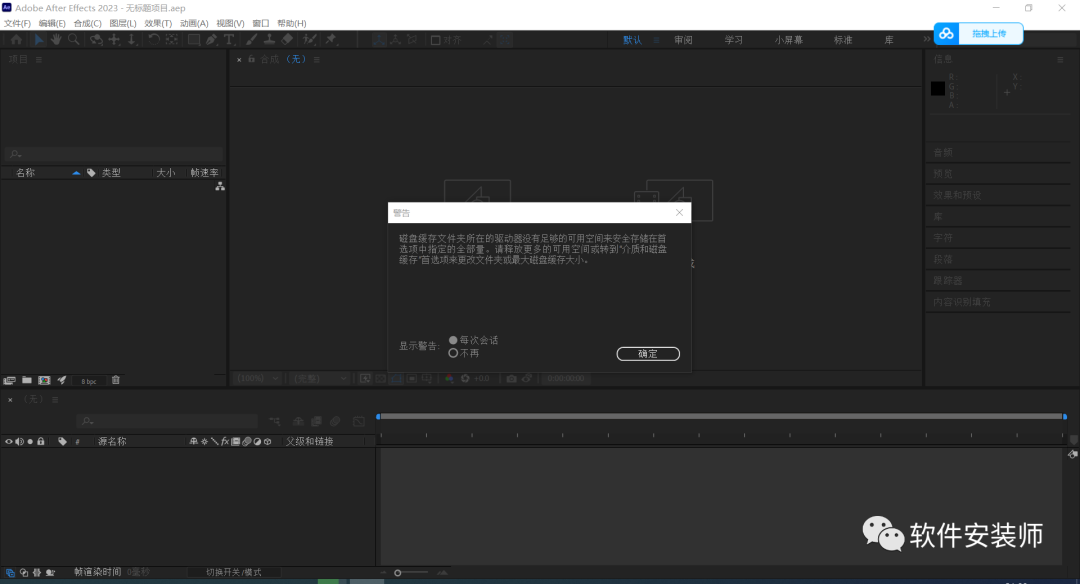The height and width of the screenshot is (584, 1080).
Task: Choose the Horizontal Type tool
Action: [x=229, y=40]
